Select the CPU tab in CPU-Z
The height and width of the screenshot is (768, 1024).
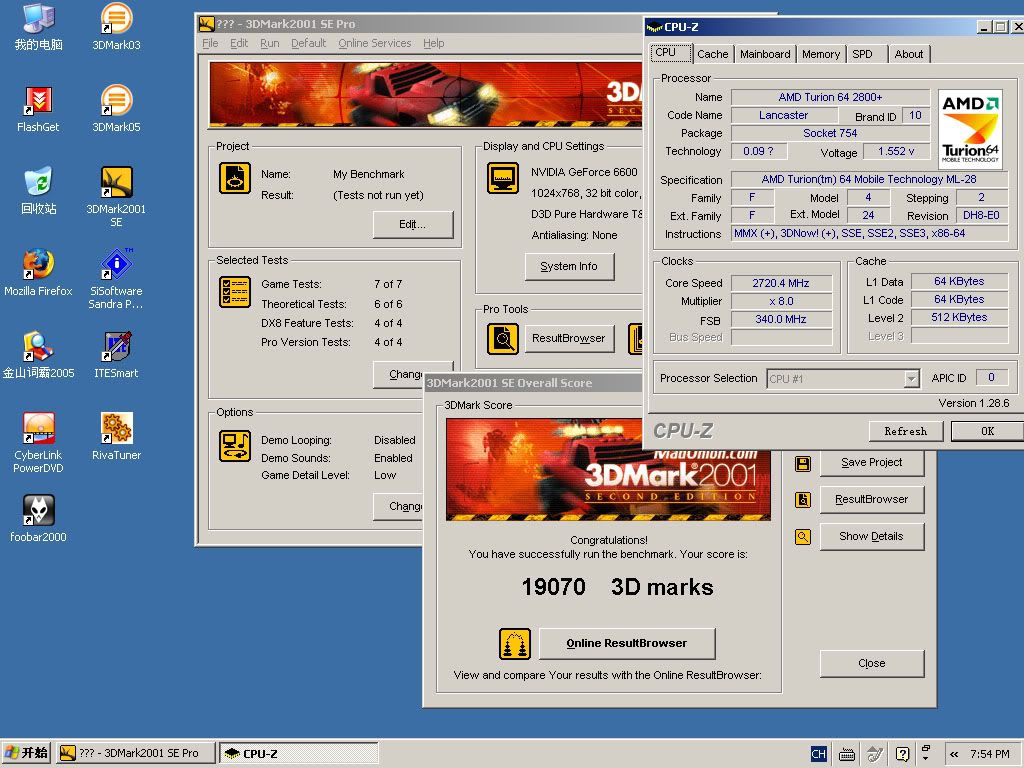click(x=671, y=53)
